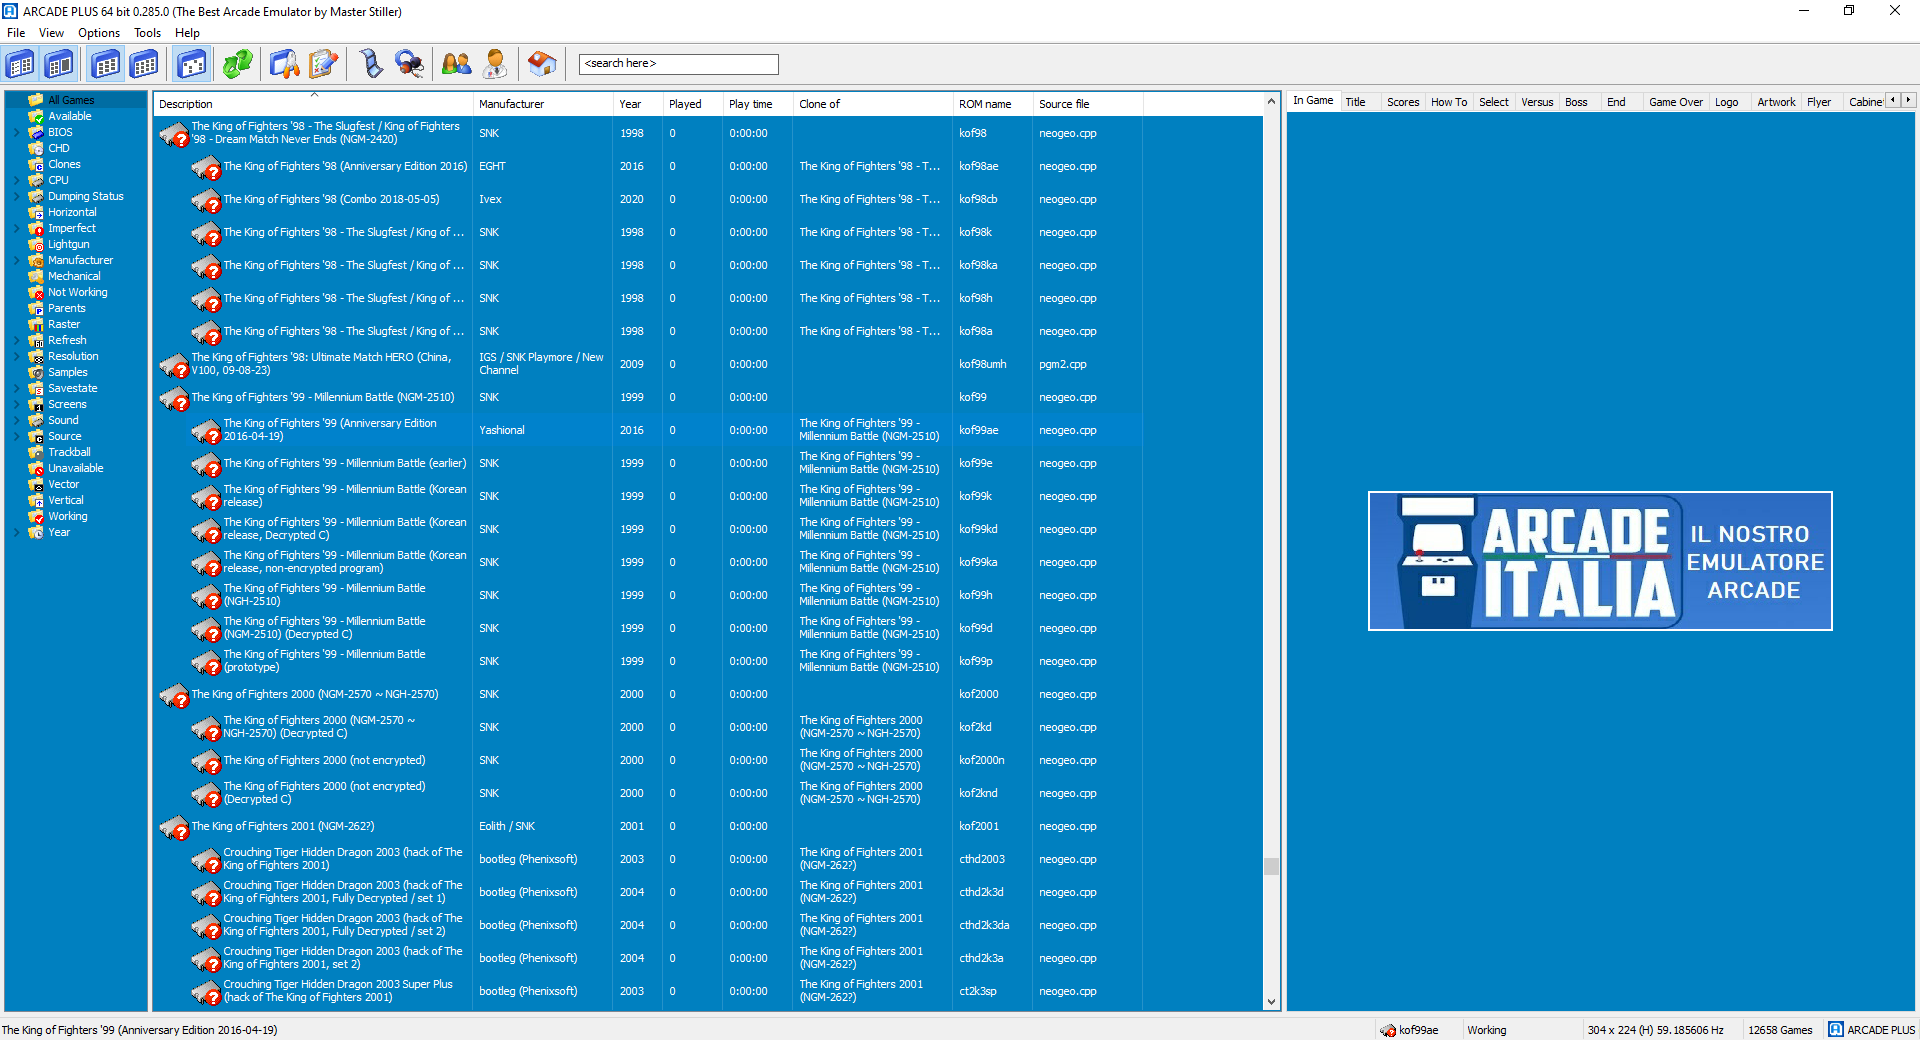Click the search here input field
Viewport: 1920px width, 1040px height.
[x=678, y=64]
